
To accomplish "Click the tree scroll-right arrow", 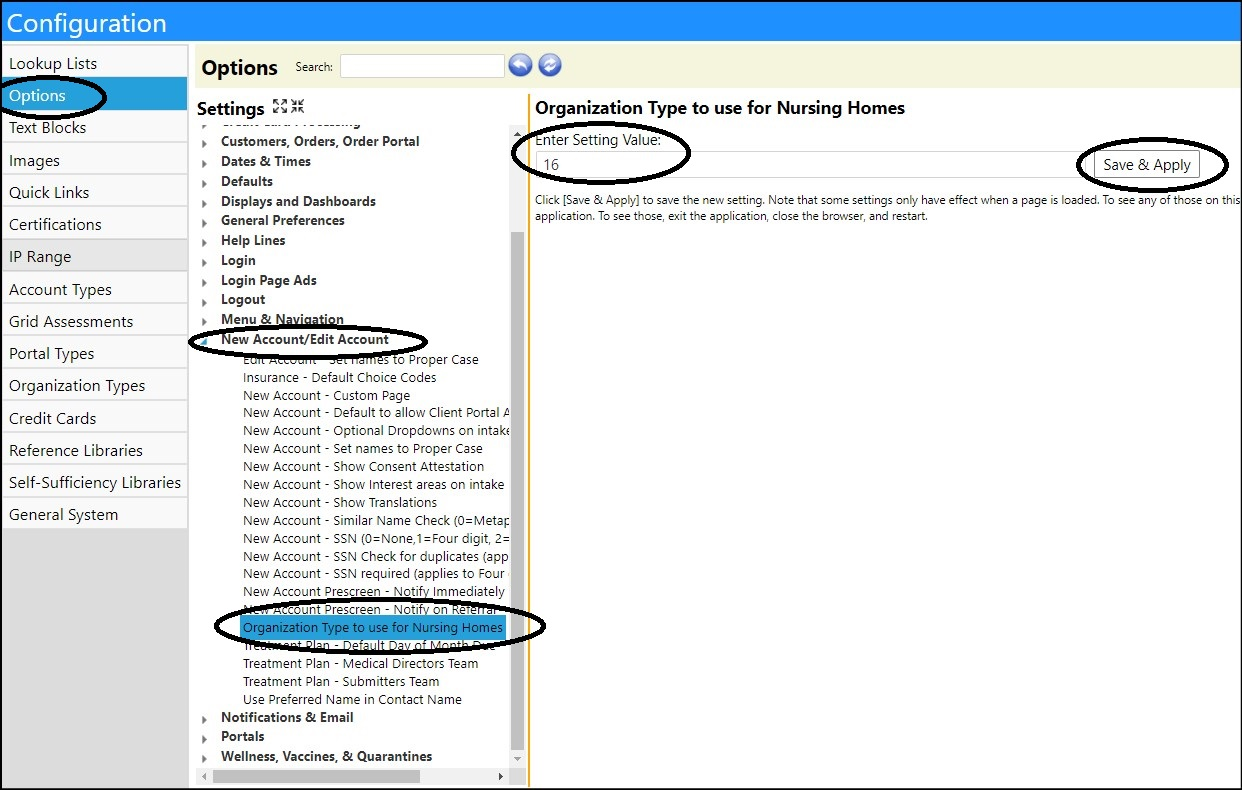I will point(501,776).
